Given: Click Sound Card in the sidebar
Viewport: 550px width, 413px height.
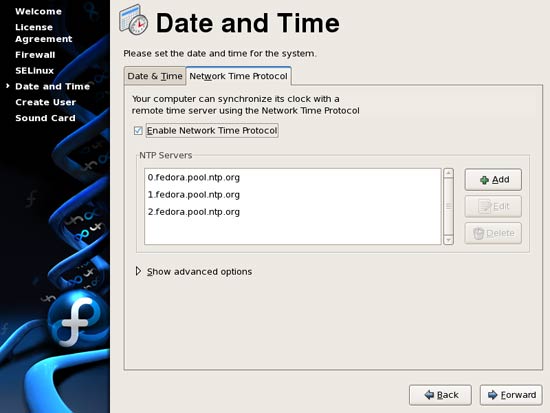Looking at the screenshot, I should (x=45, y=118).
